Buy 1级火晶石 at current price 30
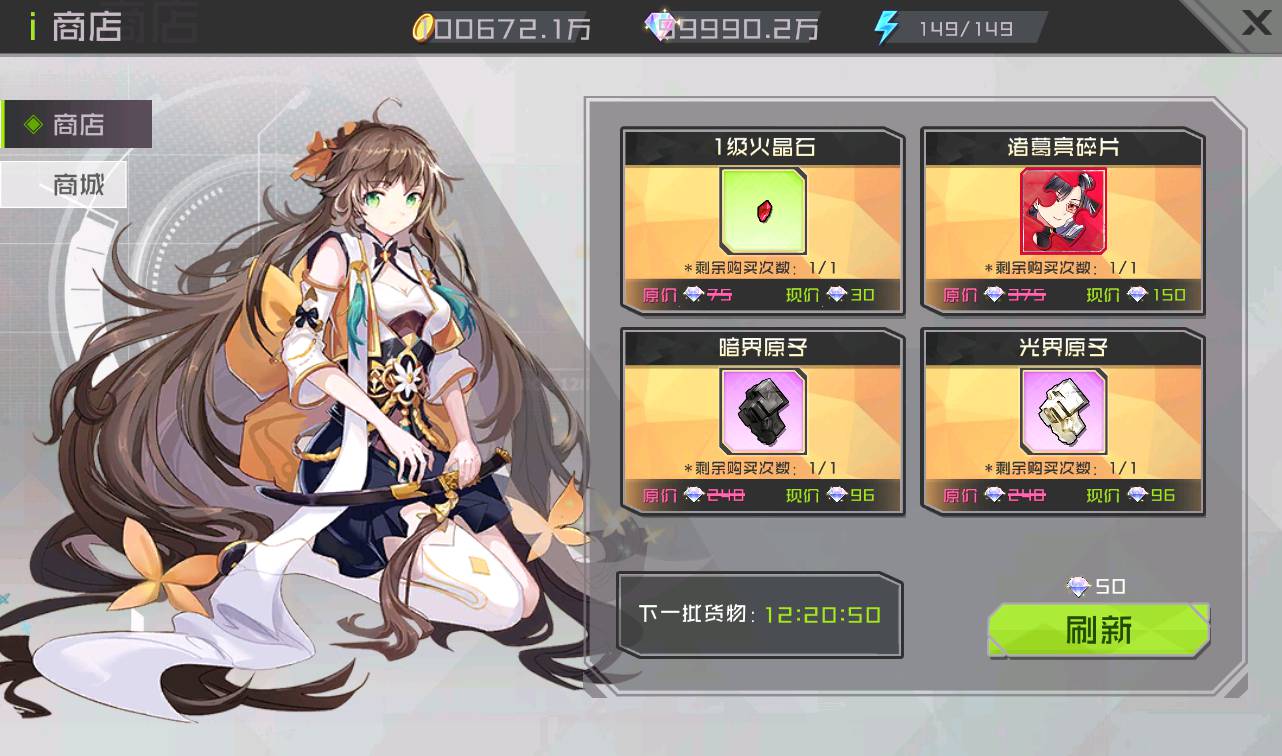Viewport: 1282px width, 756px height. 831,295
